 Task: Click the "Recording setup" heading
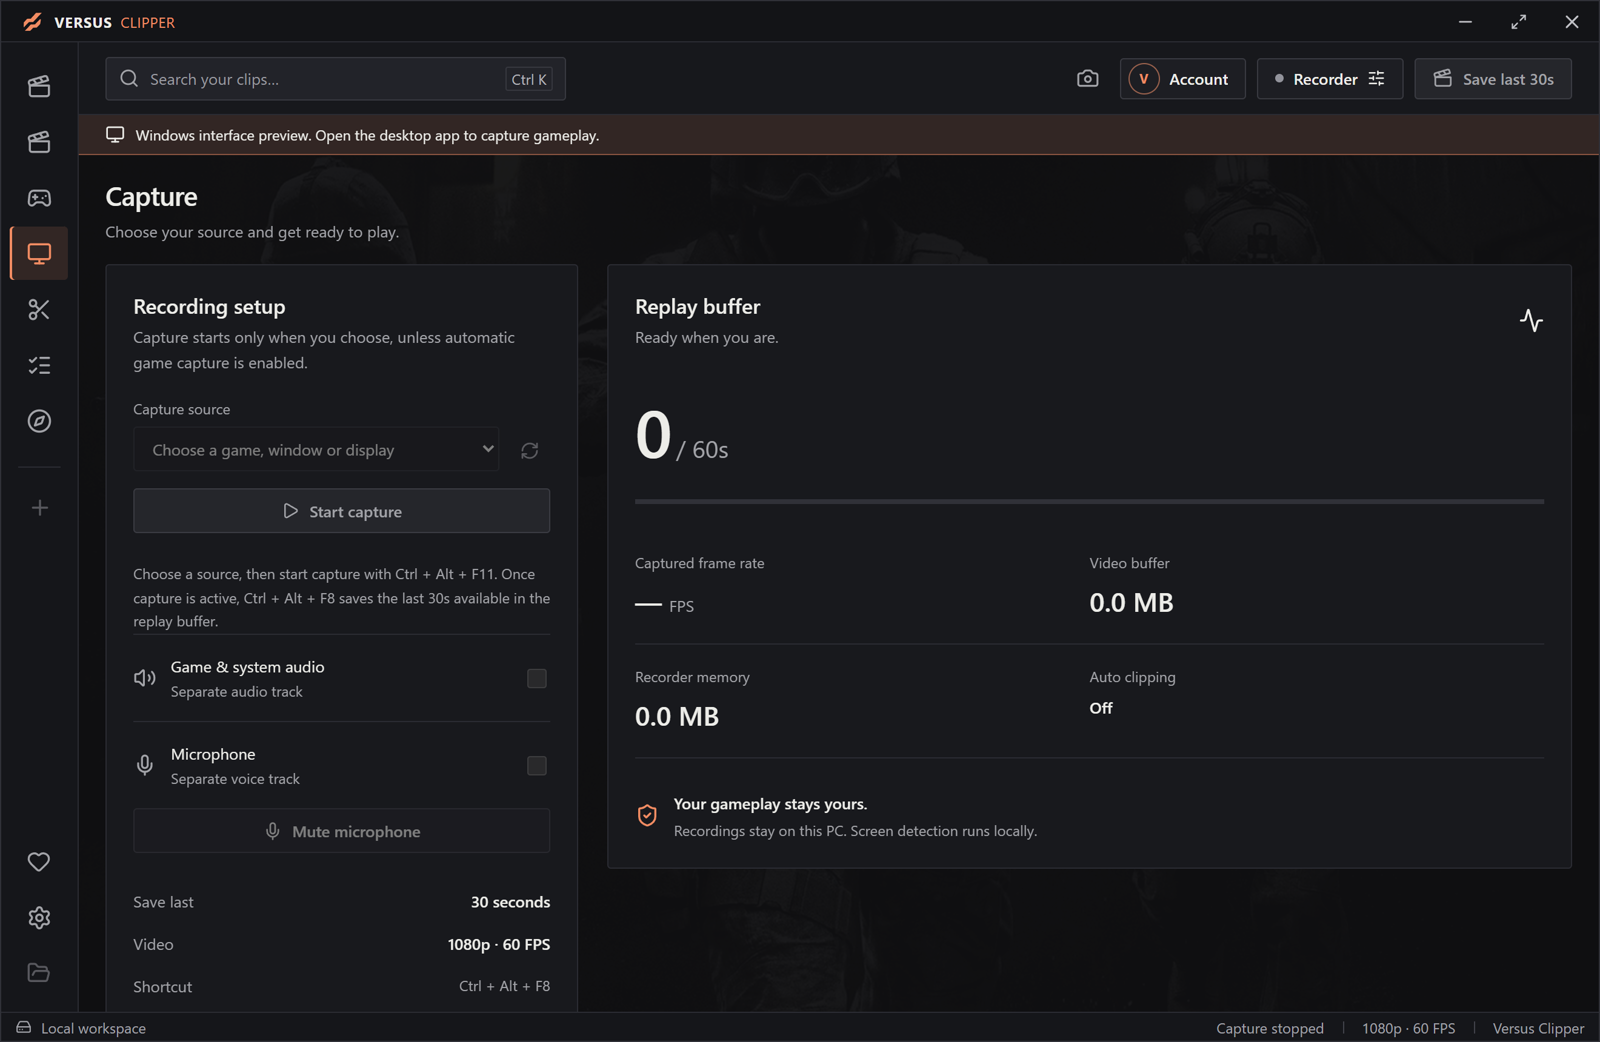click(x=209, y=307)
